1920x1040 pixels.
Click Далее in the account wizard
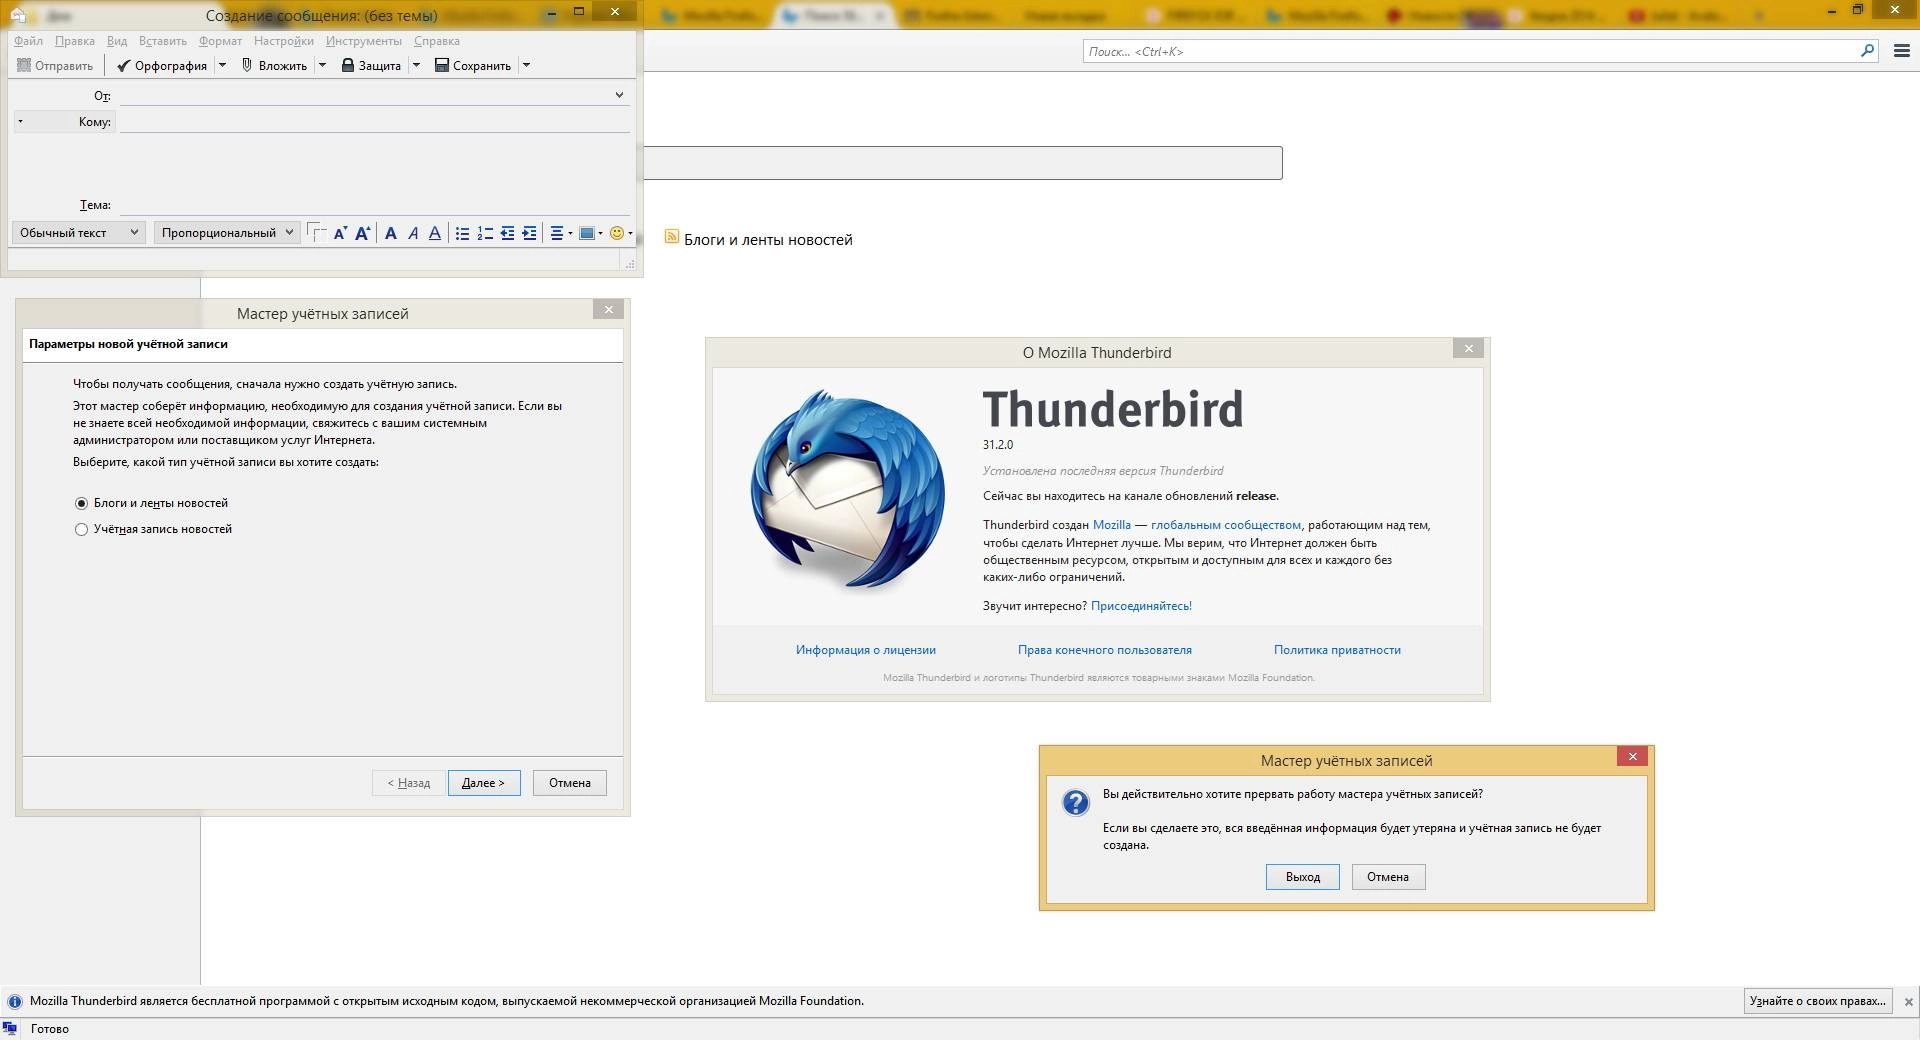pos(484,783)
